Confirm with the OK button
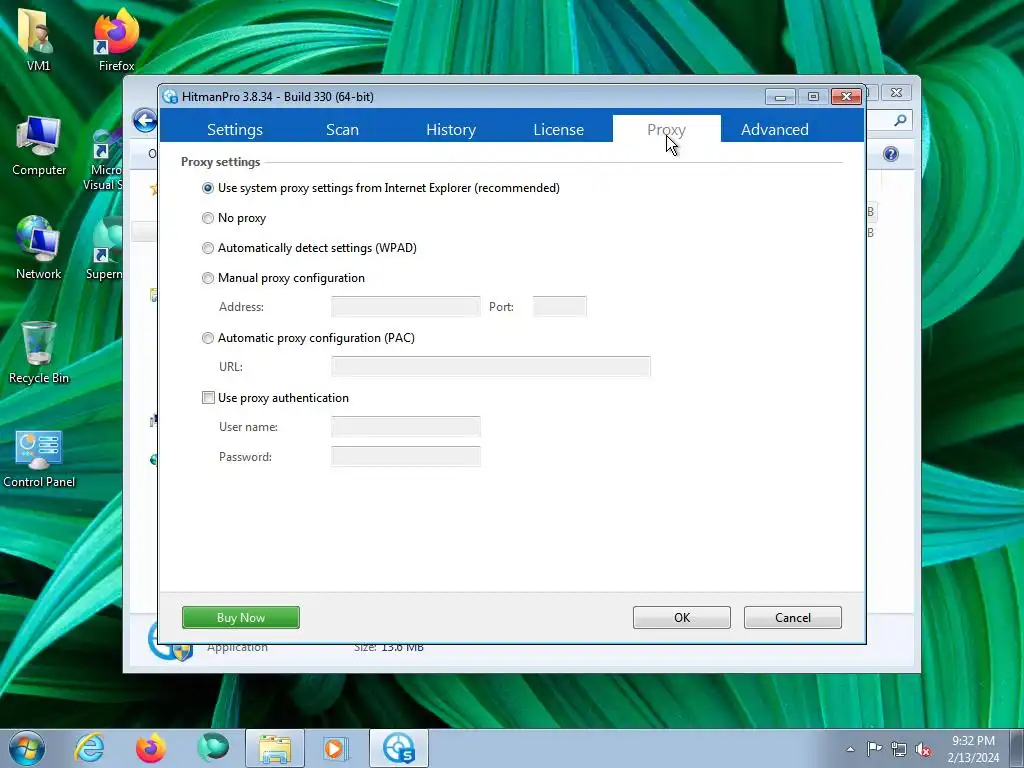The image size is (1024, 768). click(x=682, y=617)
